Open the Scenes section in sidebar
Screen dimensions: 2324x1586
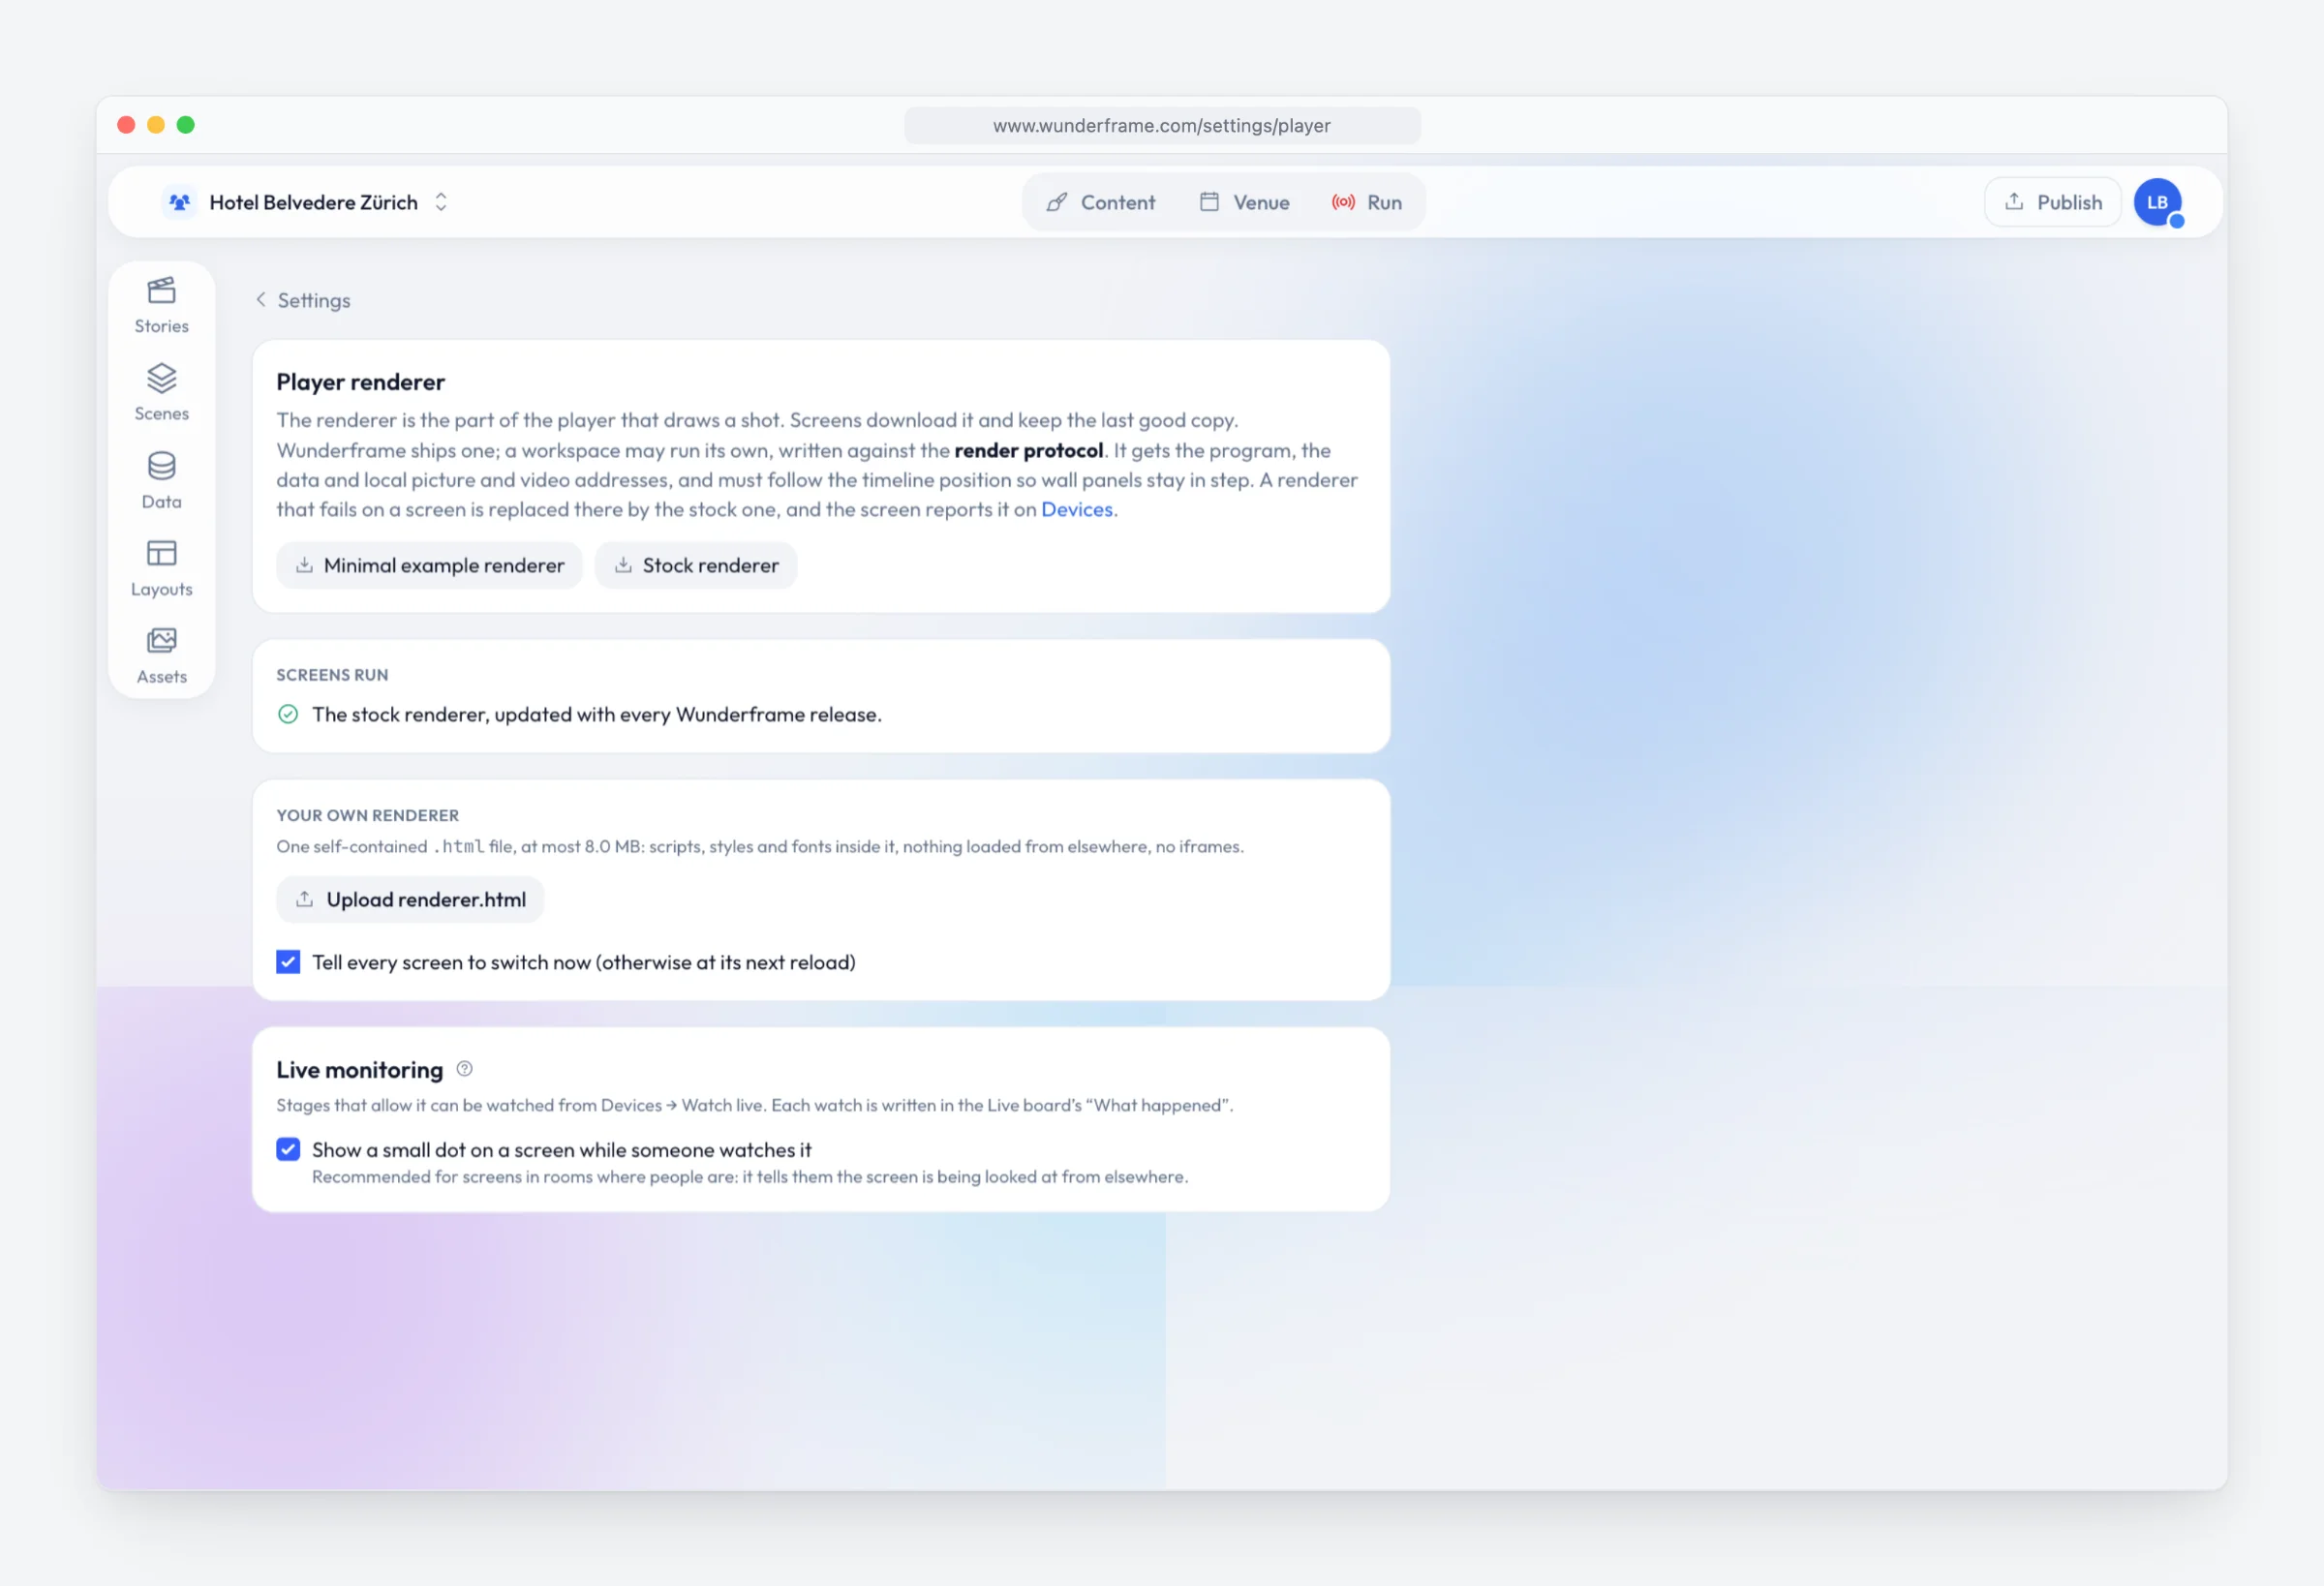pos(161,392)
